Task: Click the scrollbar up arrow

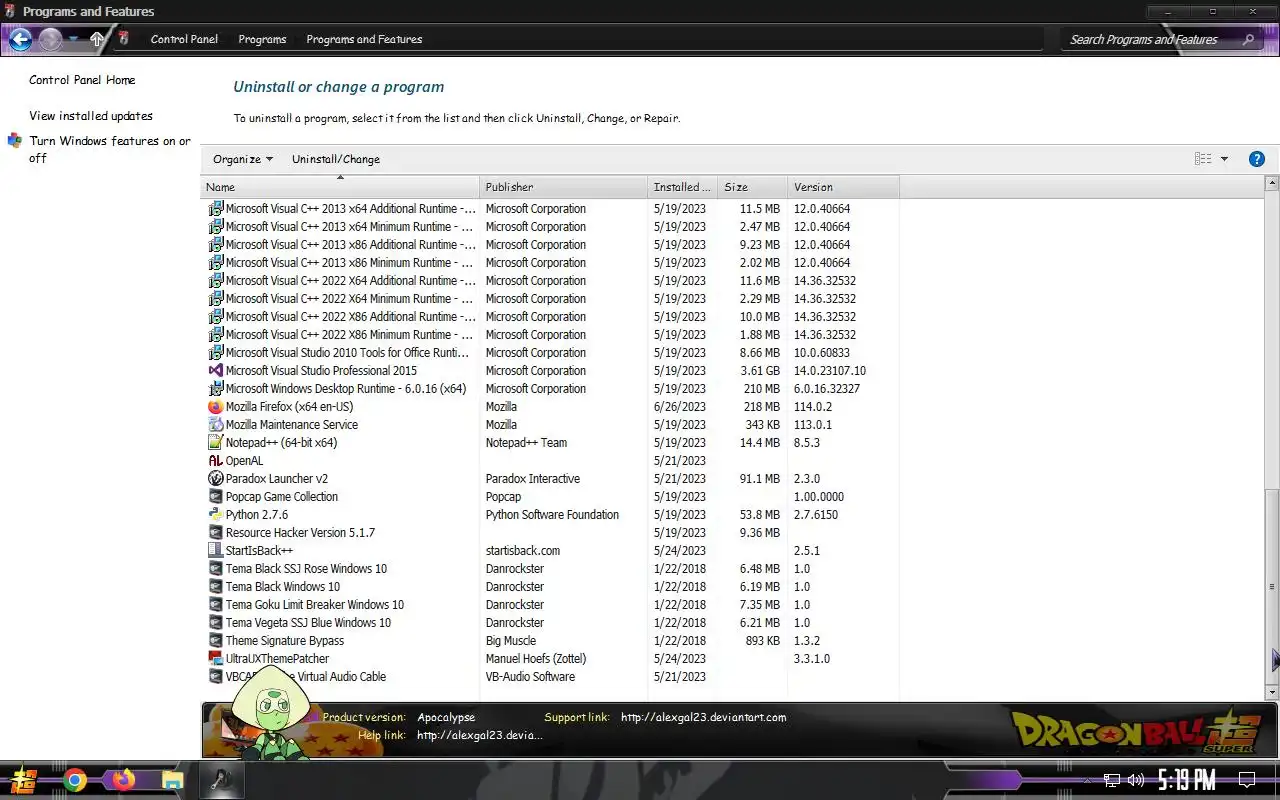Action: [x=1272, y=184]
